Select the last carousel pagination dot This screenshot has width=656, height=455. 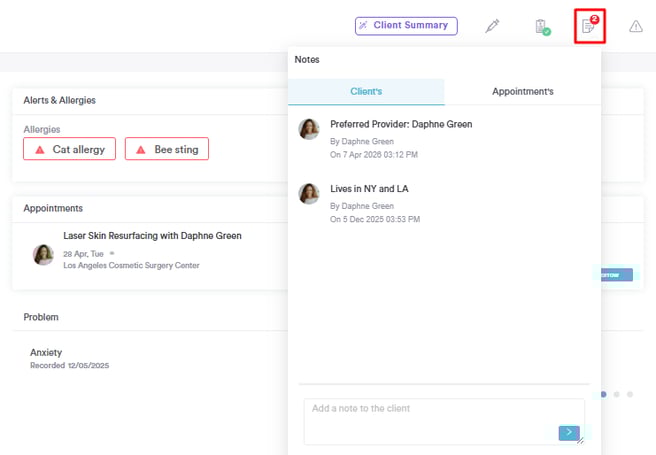[x=630, y=395]
